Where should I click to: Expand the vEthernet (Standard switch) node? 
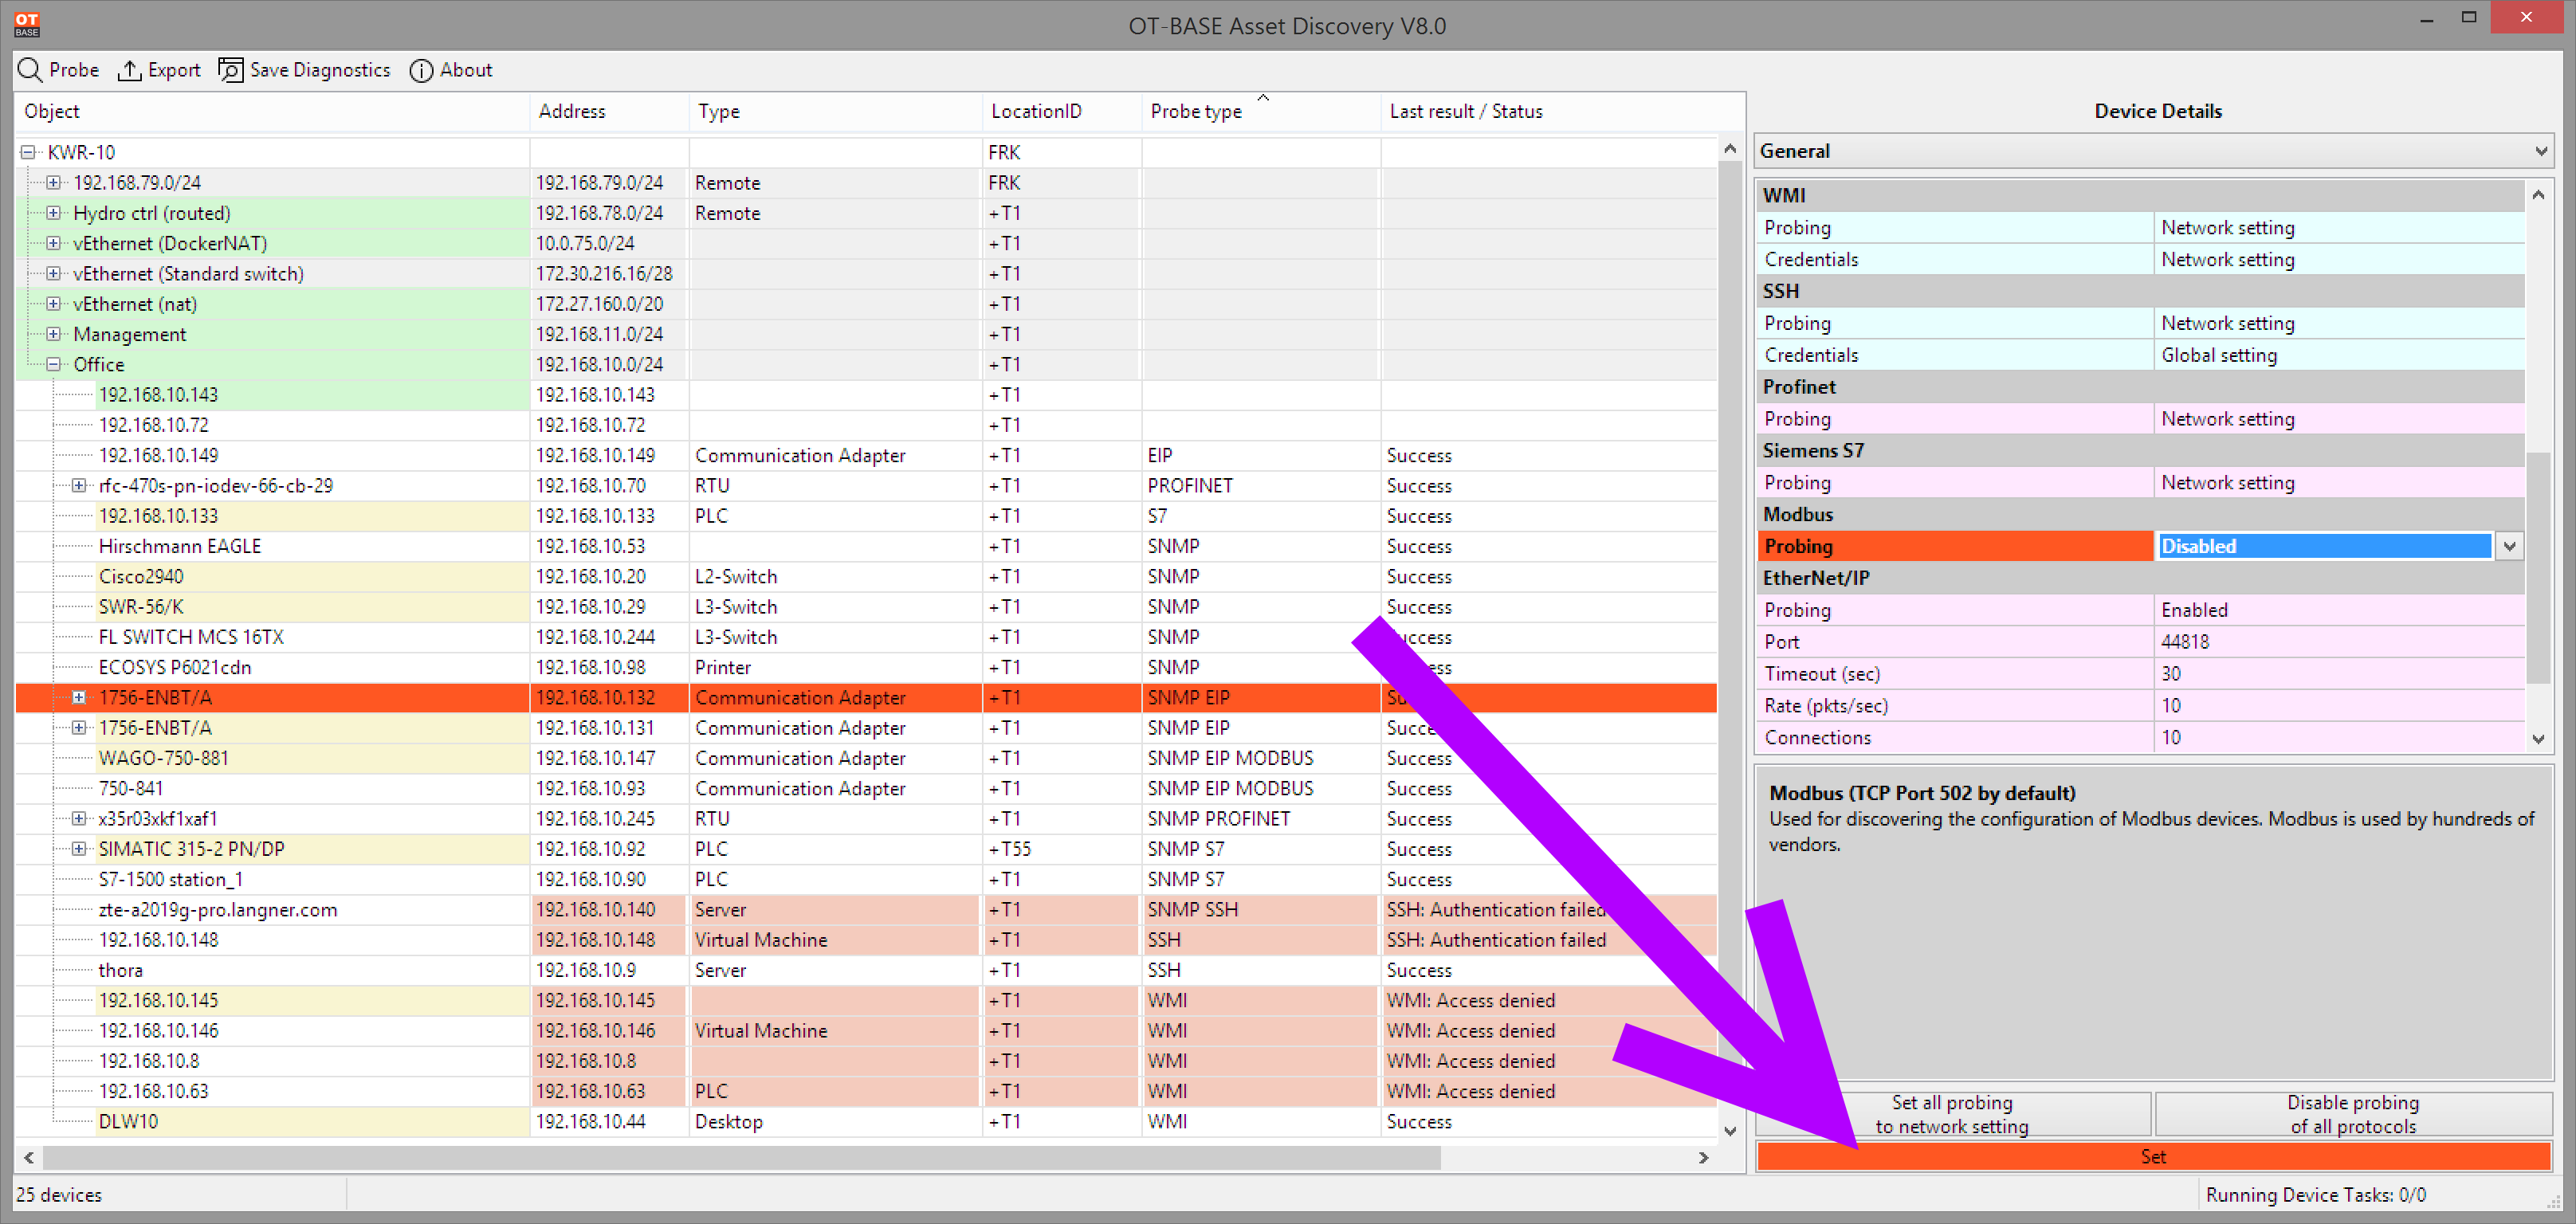point(54,273)
